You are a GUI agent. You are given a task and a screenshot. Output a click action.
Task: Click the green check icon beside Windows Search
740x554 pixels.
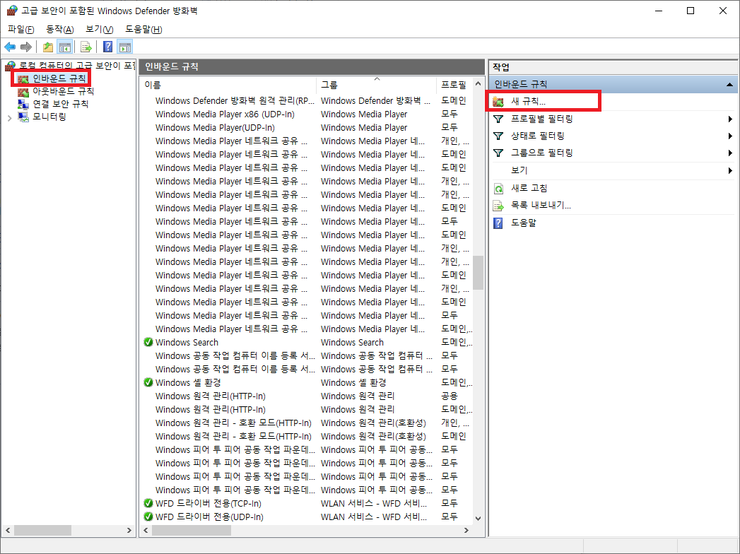(x=148, y=342)
